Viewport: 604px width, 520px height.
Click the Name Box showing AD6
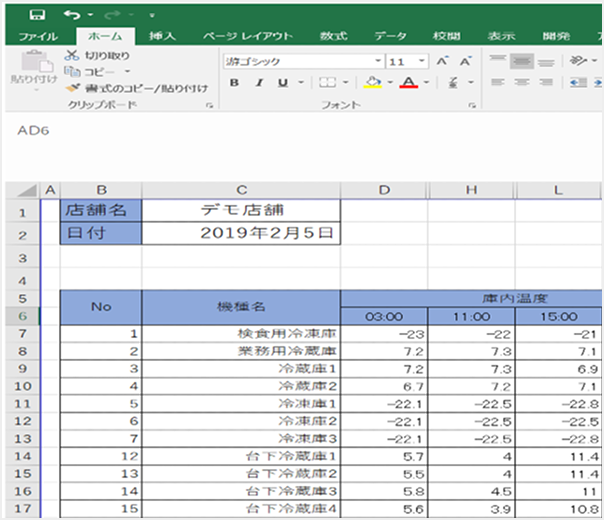[34, 131]
